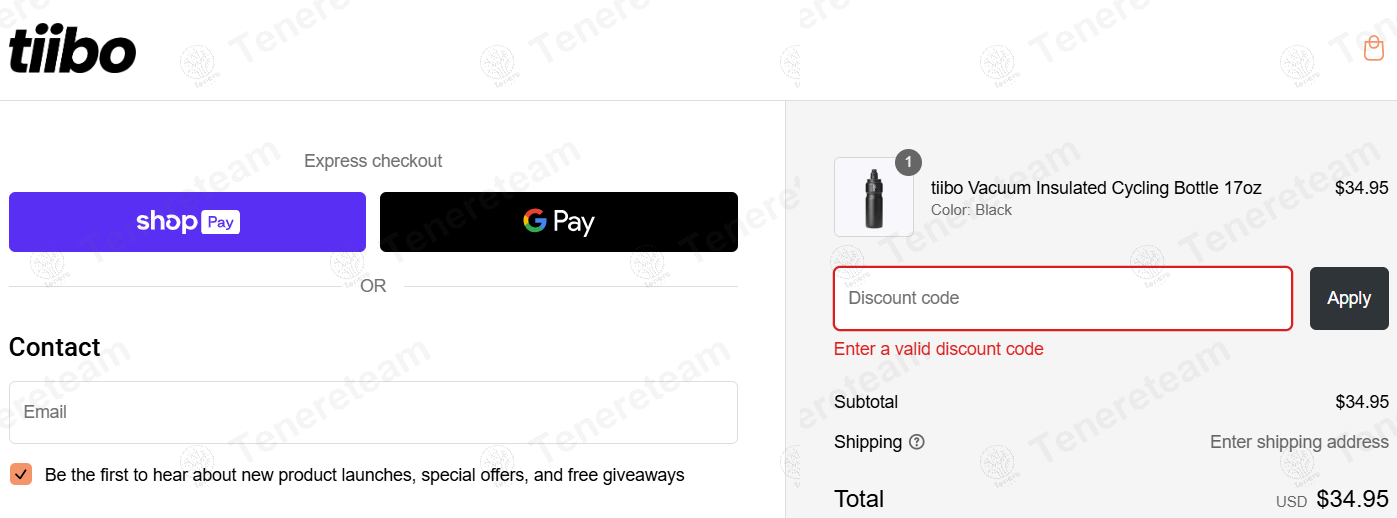Screen dimensions: 1397x518
Task: Click the tiibo logo
Action: pyautogui.click(x=72, y=50)
